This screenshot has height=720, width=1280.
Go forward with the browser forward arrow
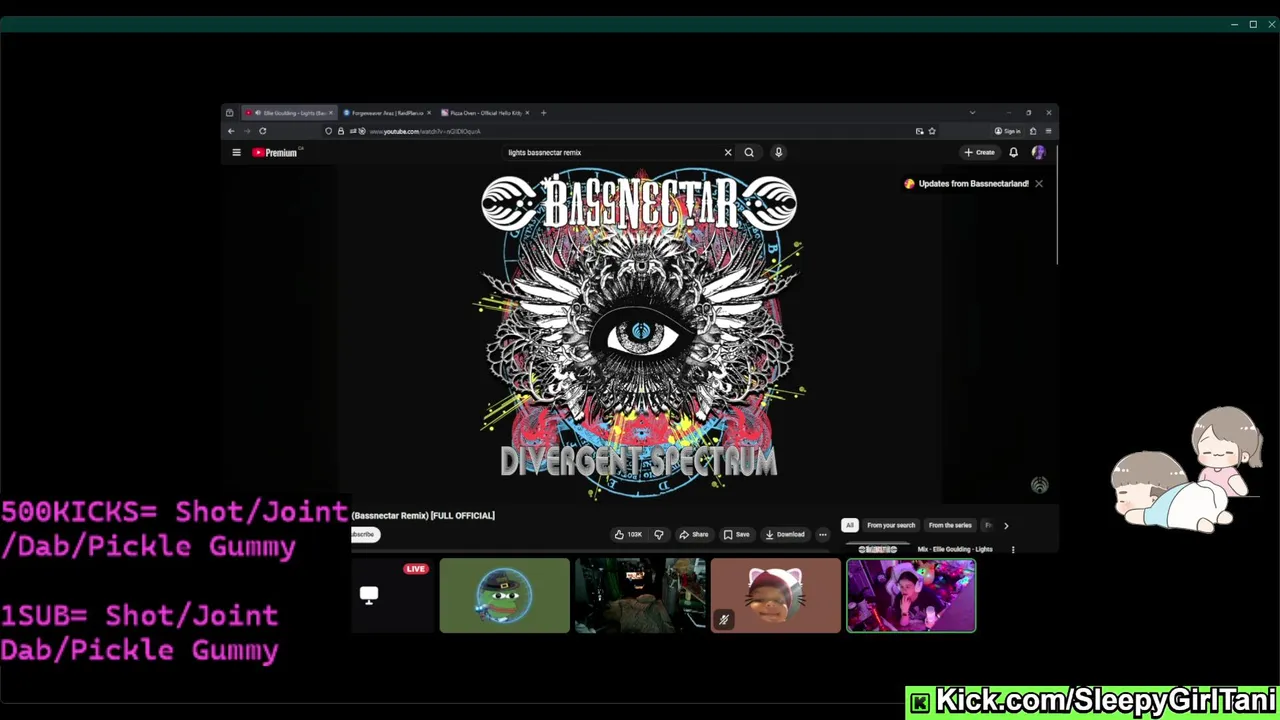[246, 131]
